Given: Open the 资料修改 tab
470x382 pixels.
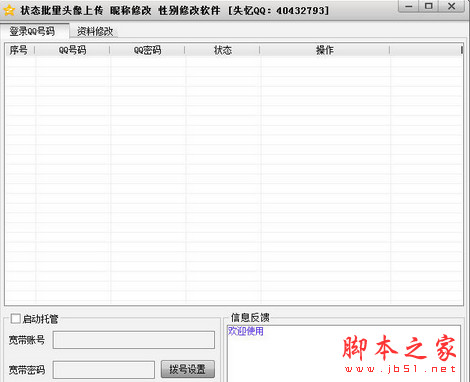Looking at the screenshot, I should tap(95, 32).
